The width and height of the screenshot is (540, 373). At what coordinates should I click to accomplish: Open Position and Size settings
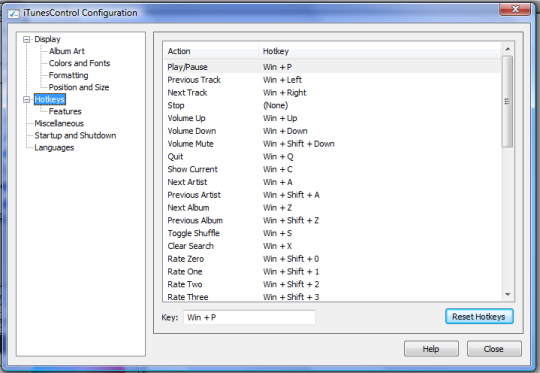click(79, 87)
